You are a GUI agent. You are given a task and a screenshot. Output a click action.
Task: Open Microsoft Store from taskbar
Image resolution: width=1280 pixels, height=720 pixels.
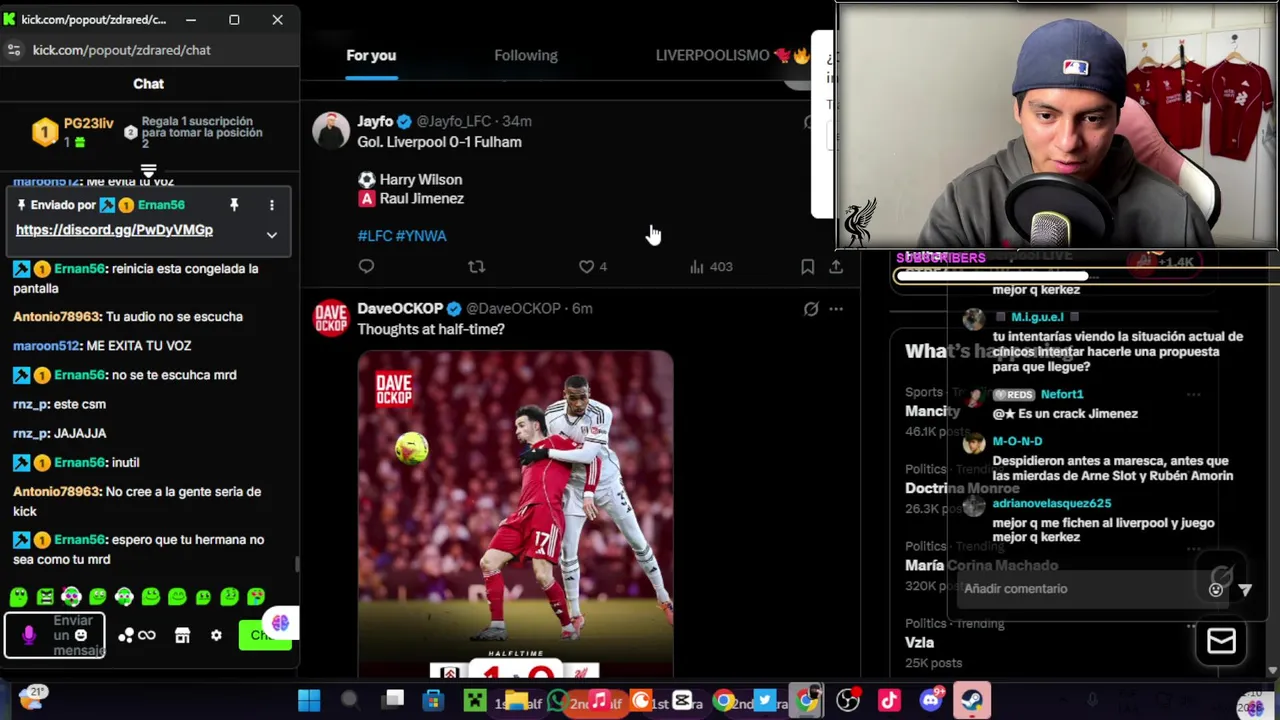433,701
